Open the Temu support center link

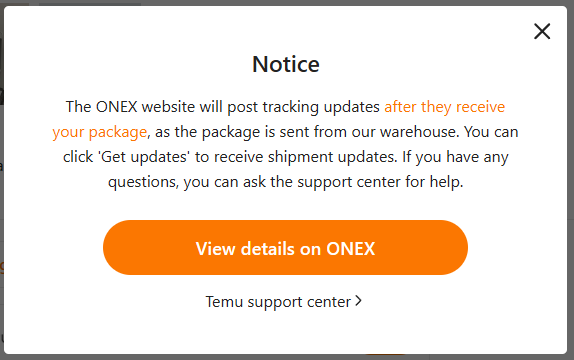coord(284,302)
